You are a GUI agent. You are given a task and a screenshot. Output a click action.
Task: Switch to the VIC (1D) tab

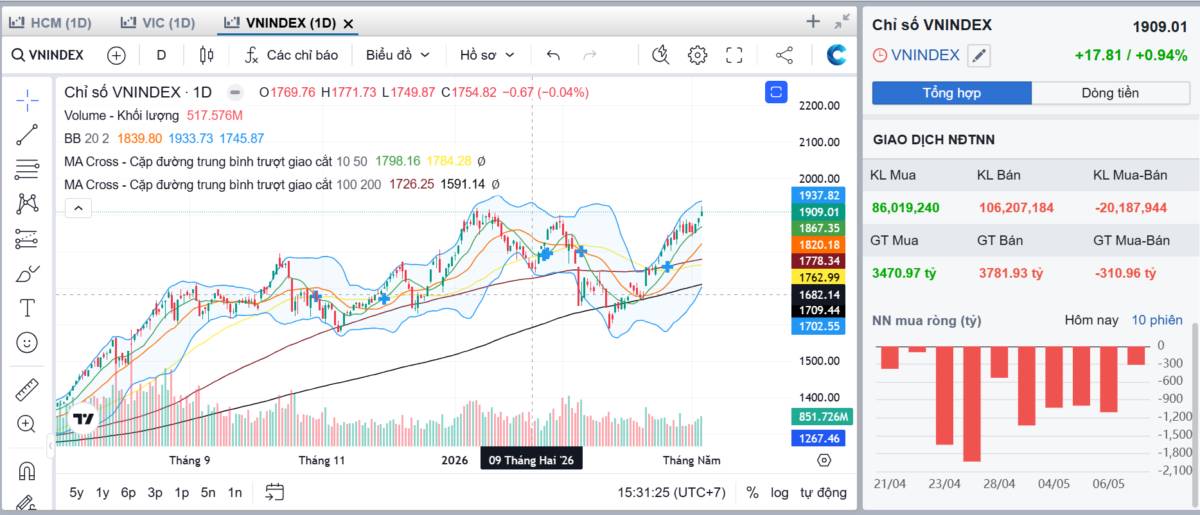(157, 22)
